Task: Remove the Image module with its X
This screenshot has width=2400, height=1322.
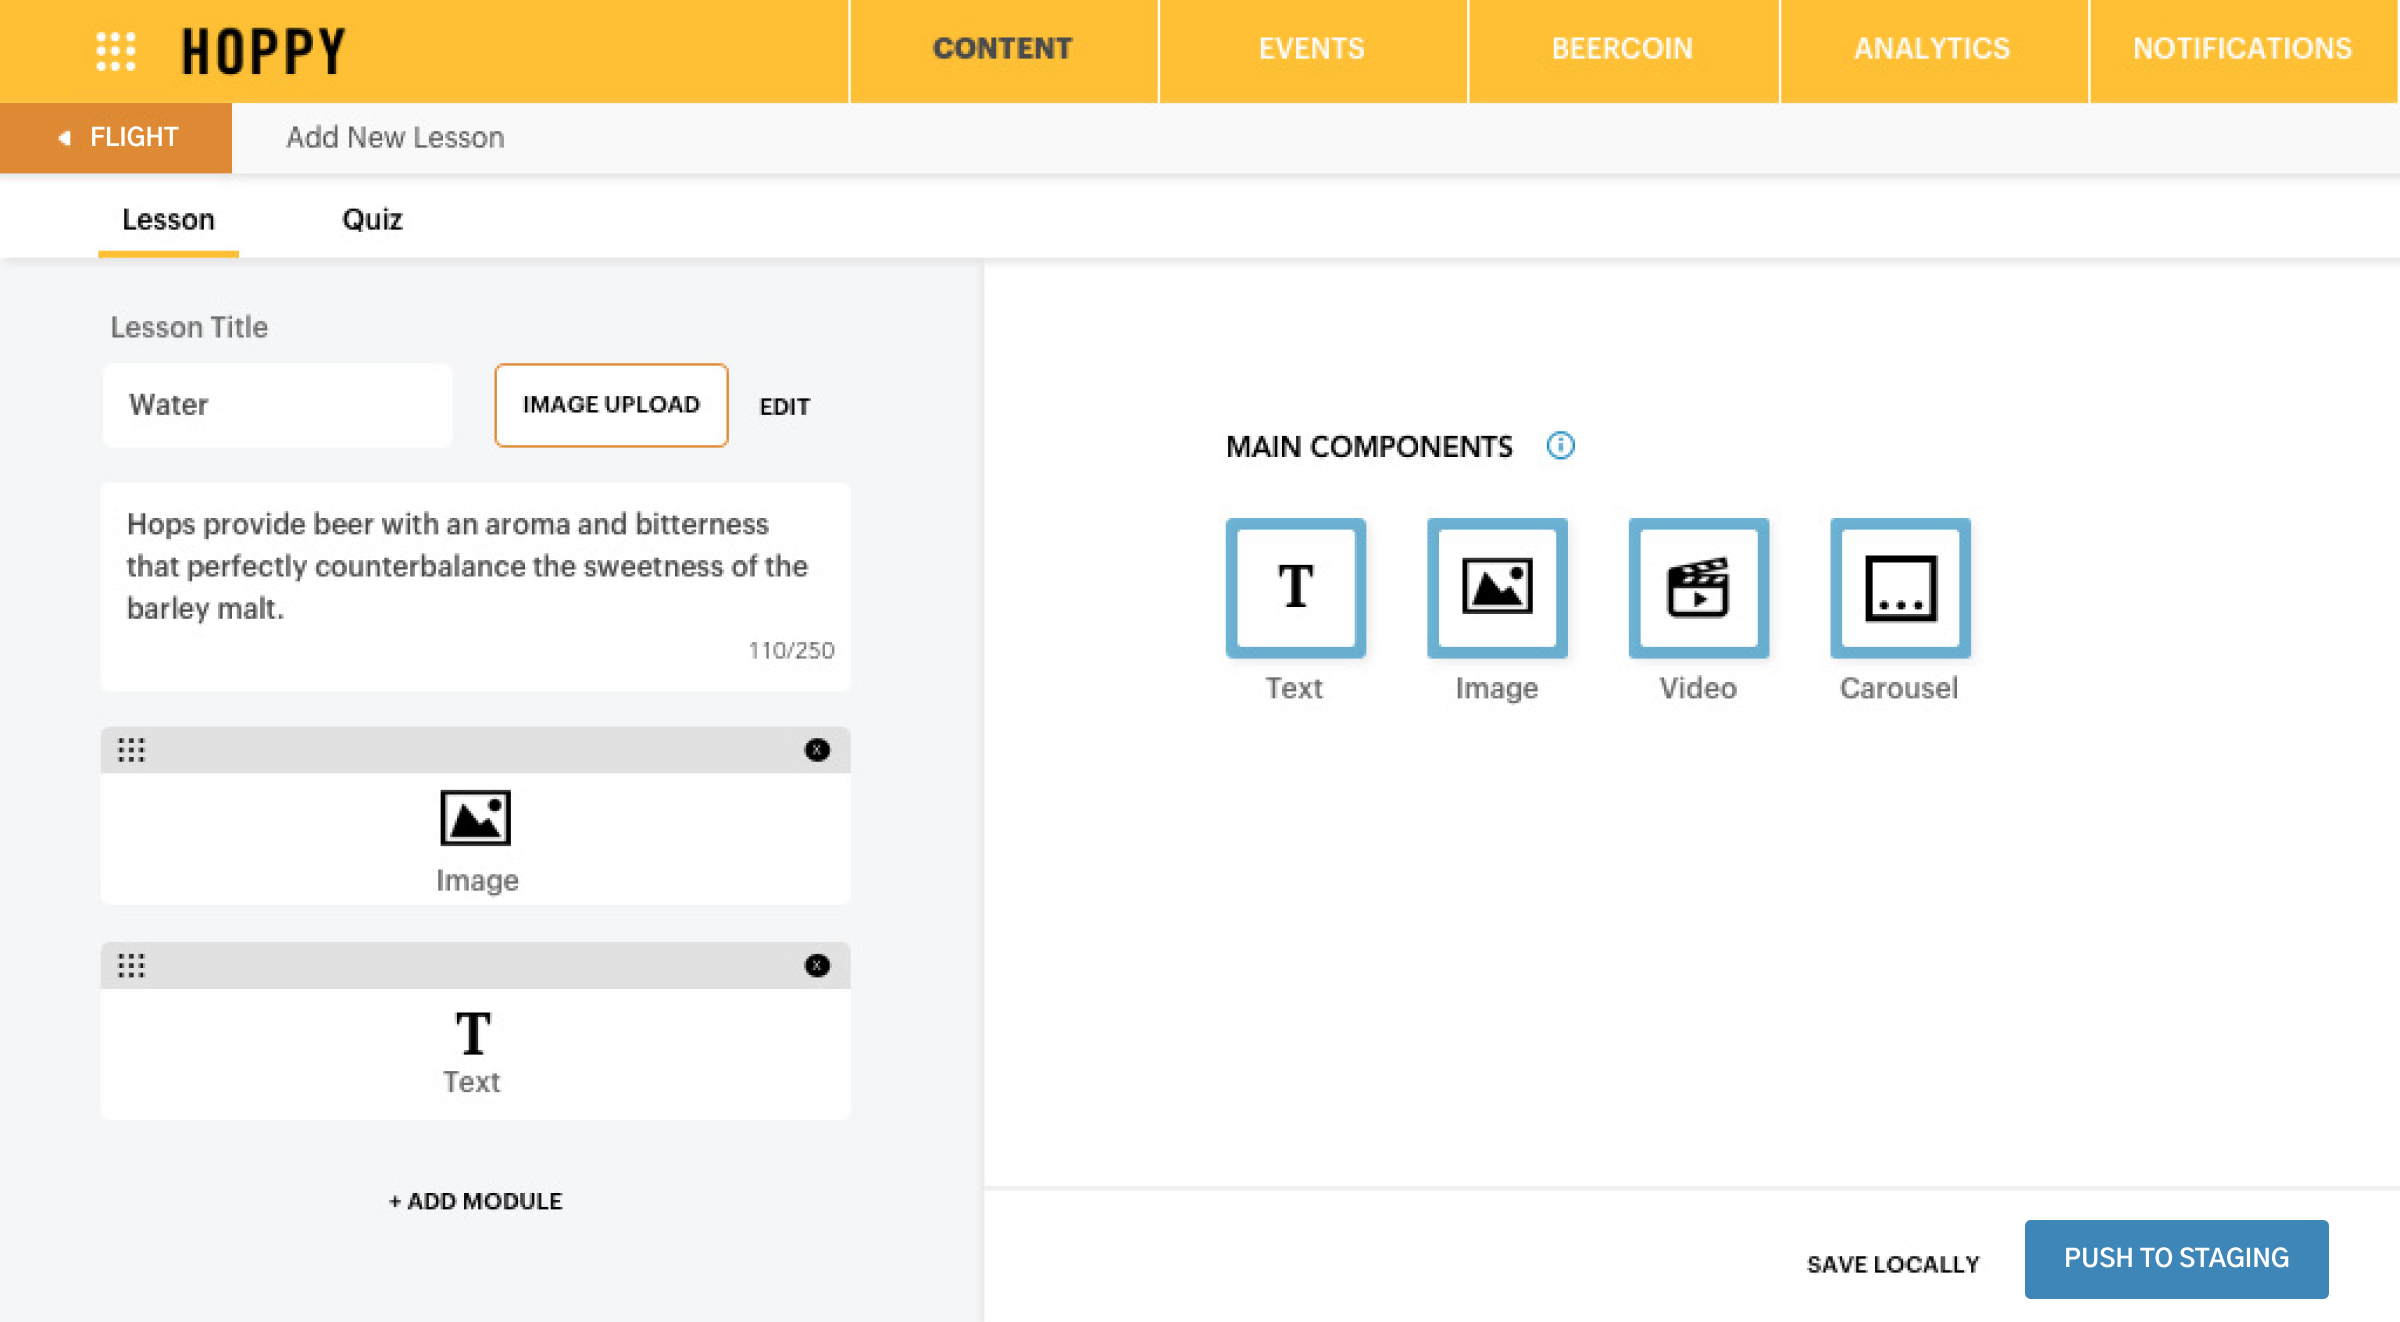Action: coord(817,750)
